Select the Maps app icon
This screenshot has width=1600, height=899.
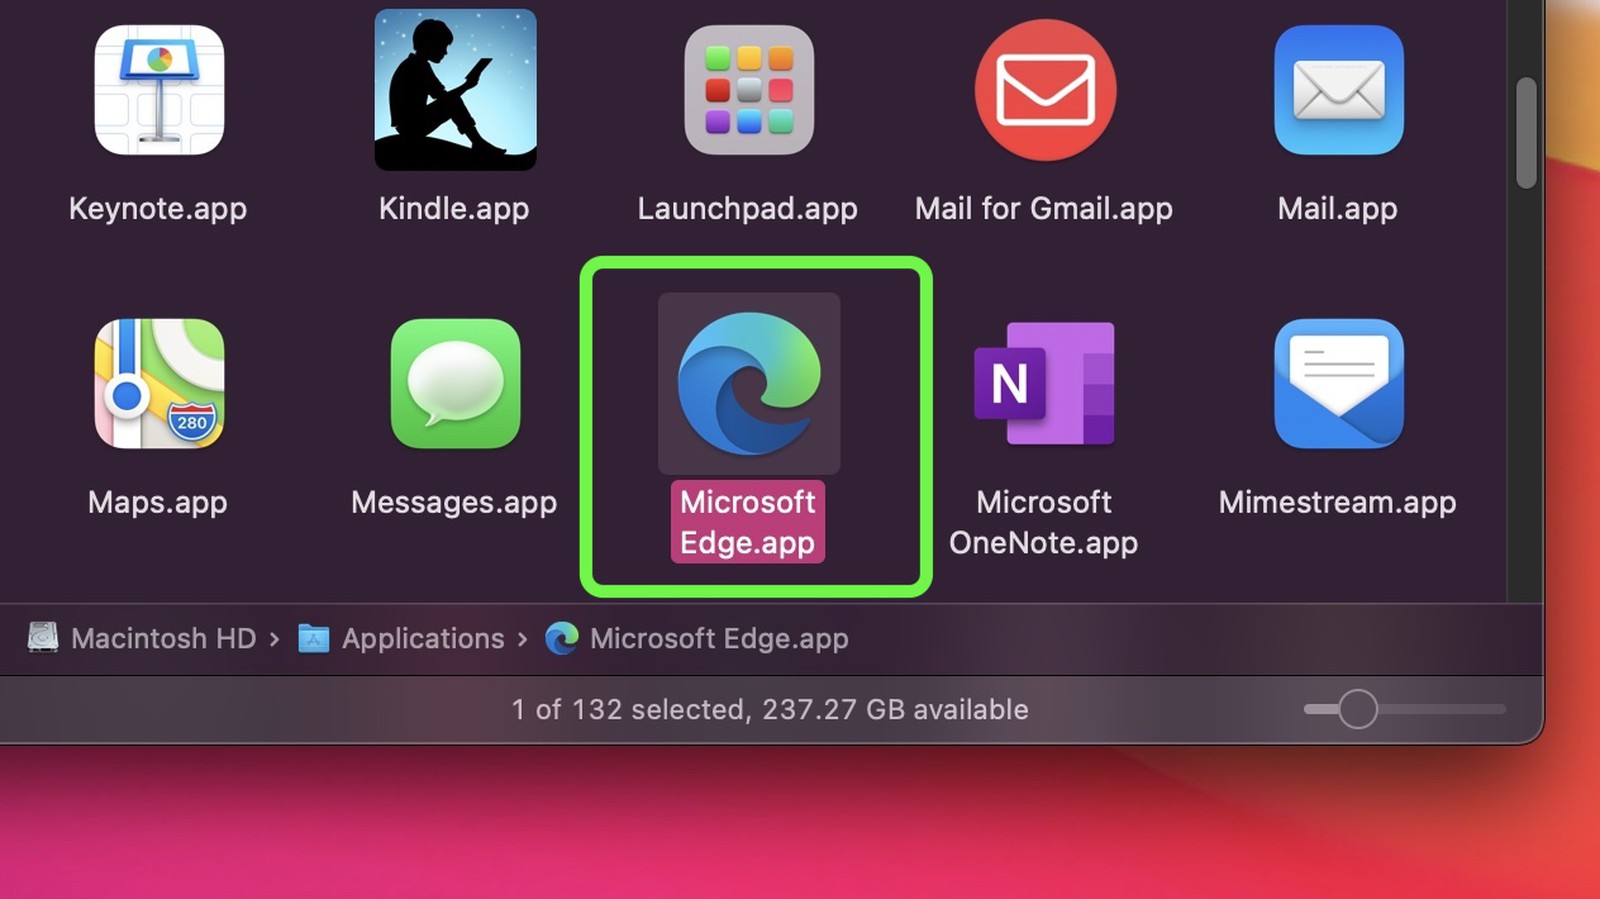pos(159,384)
